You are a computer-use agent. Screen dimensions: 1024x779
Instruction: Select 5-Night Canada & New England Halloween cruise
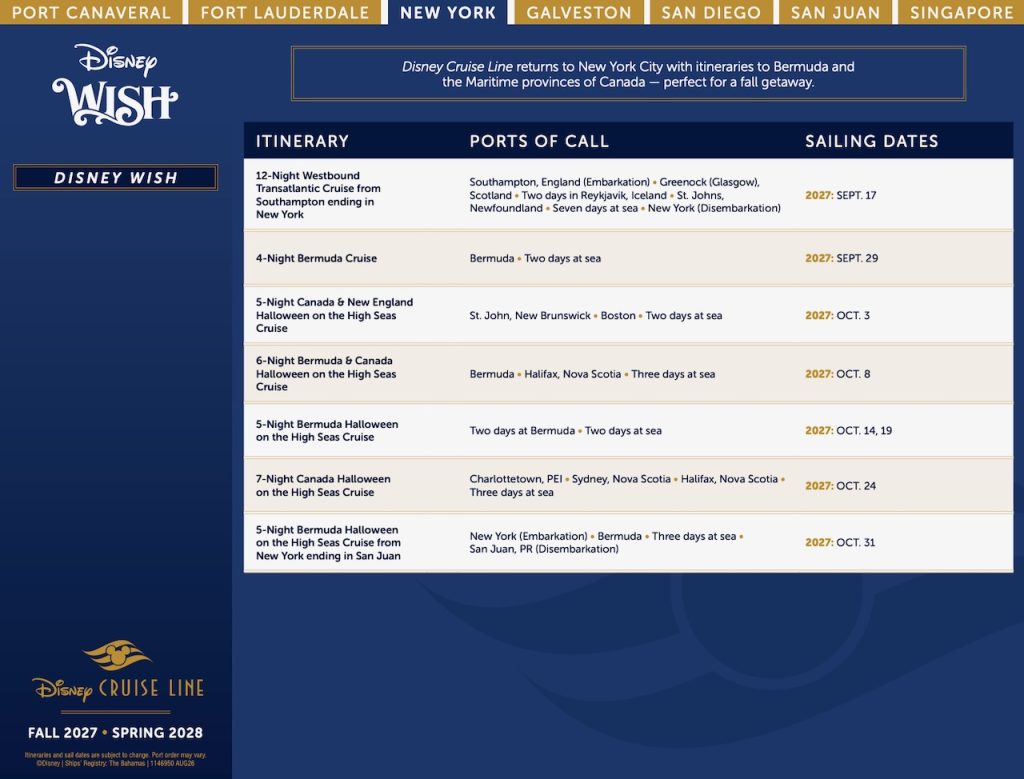coord(334,315)
